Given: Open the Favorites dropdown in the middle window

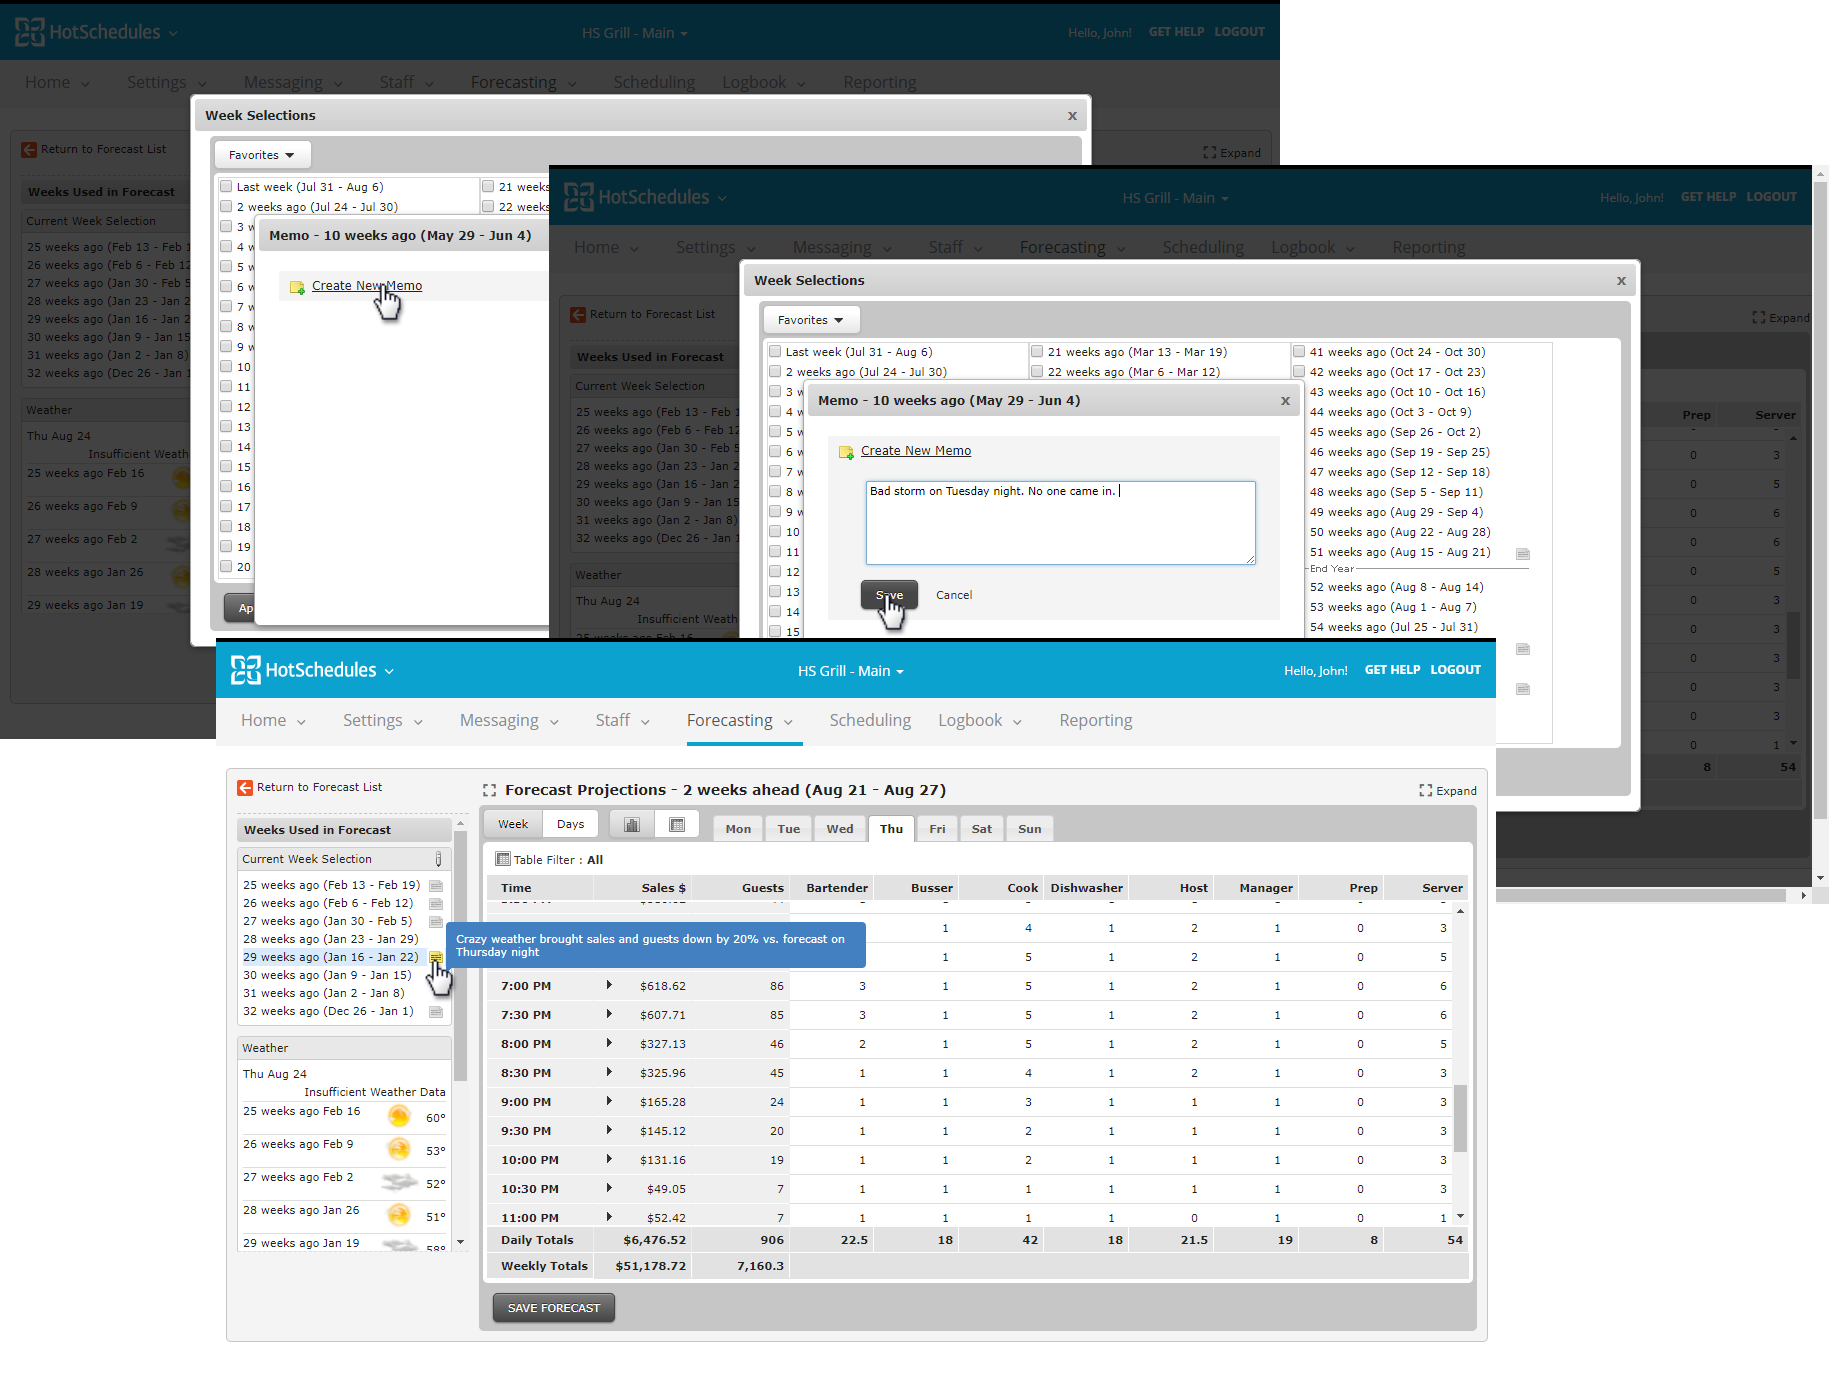Looking at the screenshot, I should [811, 320].
